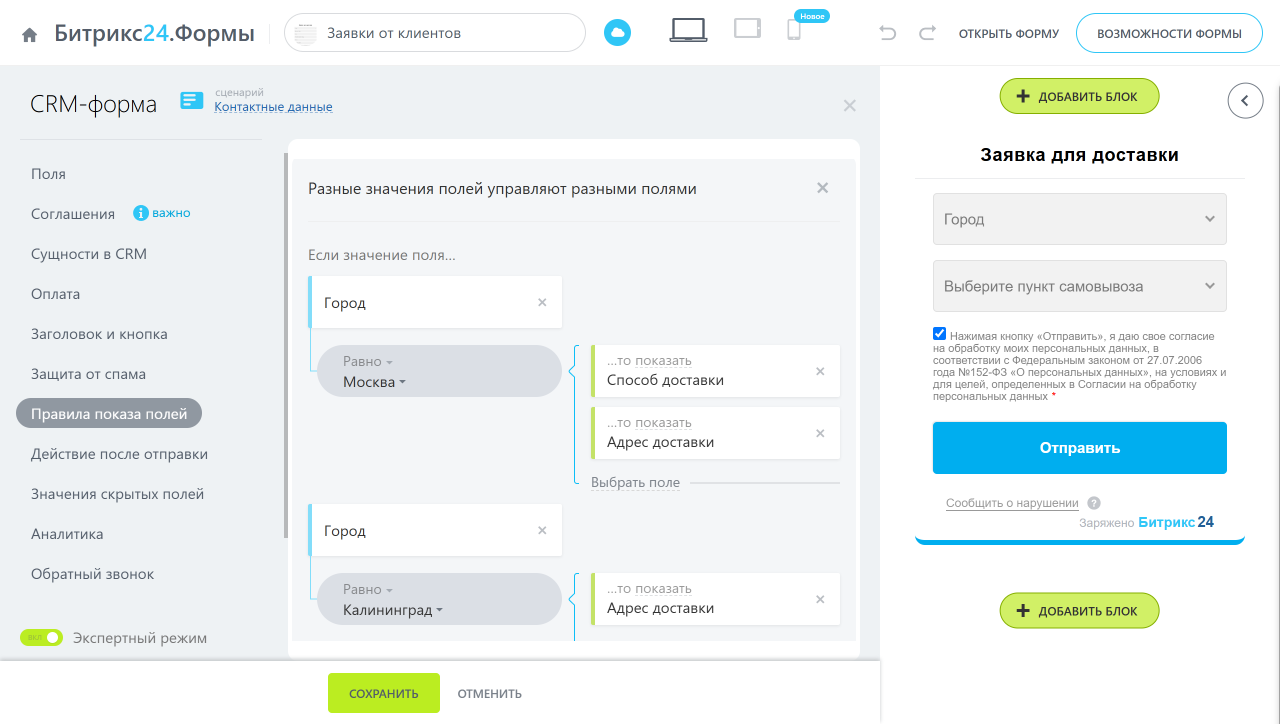The height and width of the screenshot is (724, 1280).
Task: Uncheck the personal data consent checkbox
Action: point(939,334)
